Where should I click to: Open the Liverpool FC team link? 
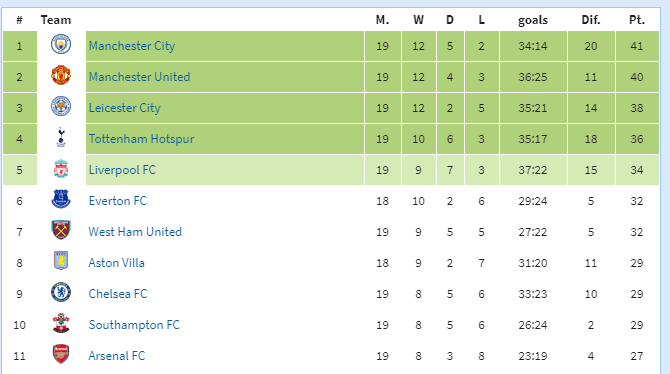pyautogui.click(x=122, y=170)
